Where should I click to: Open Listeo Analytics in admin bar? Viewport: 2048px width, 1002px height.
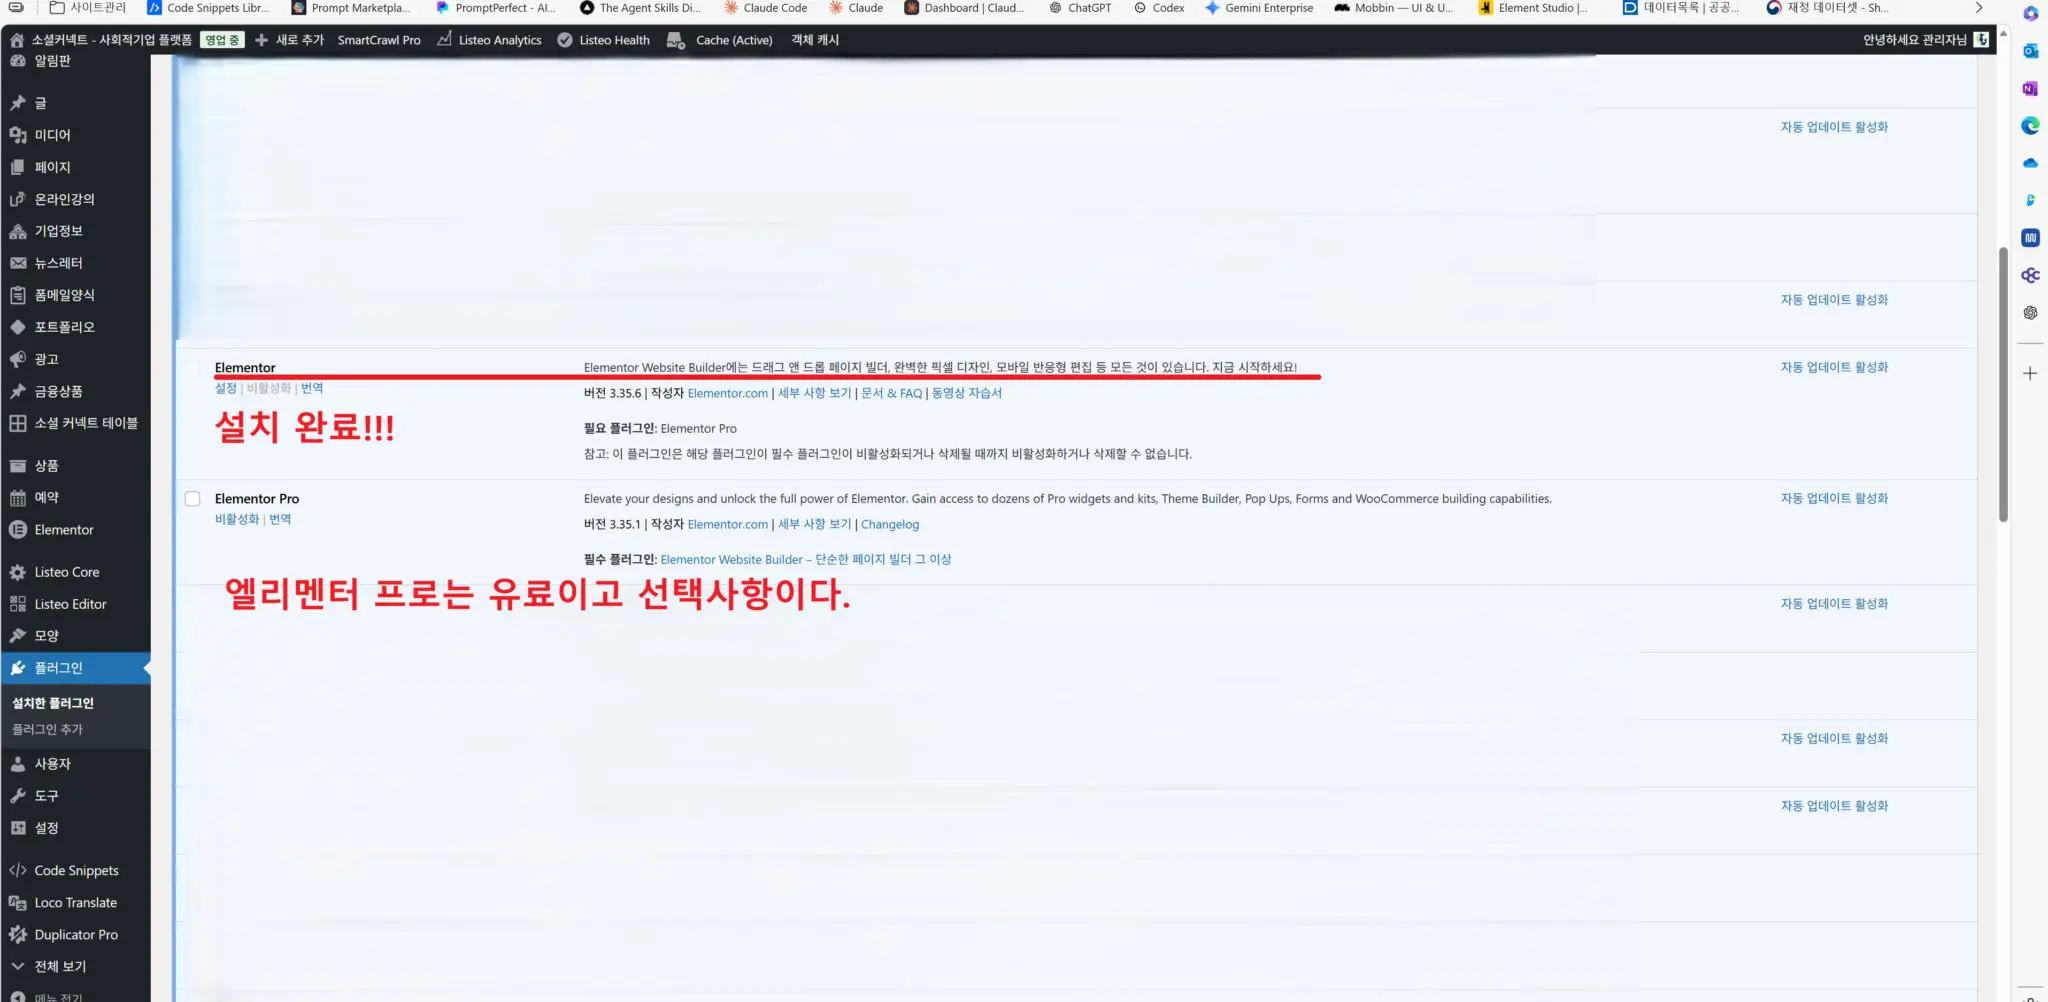(x=489, y=40)
